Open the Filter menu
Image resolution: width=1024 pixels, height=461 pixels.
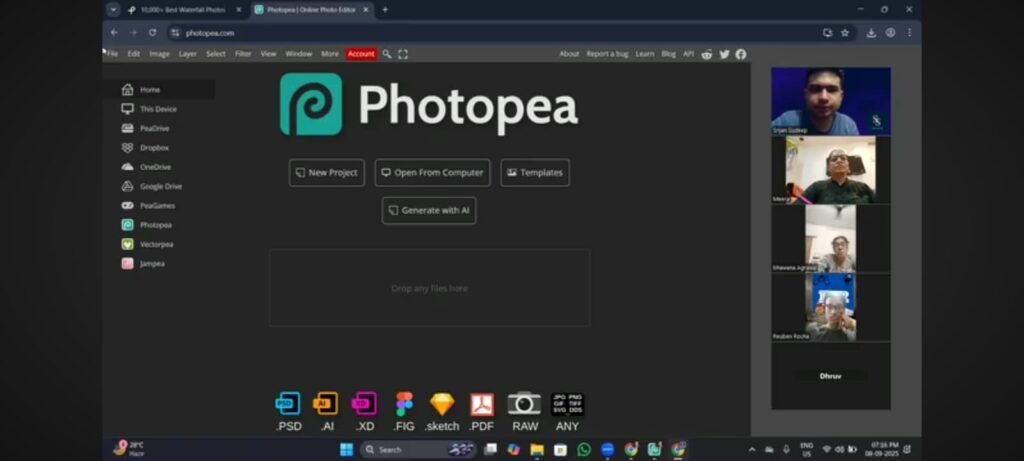pos(243,54)
